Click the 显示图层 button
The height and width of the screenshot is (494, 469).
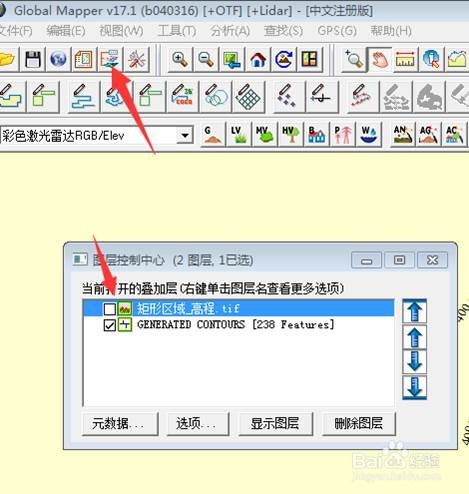[276, 424]
